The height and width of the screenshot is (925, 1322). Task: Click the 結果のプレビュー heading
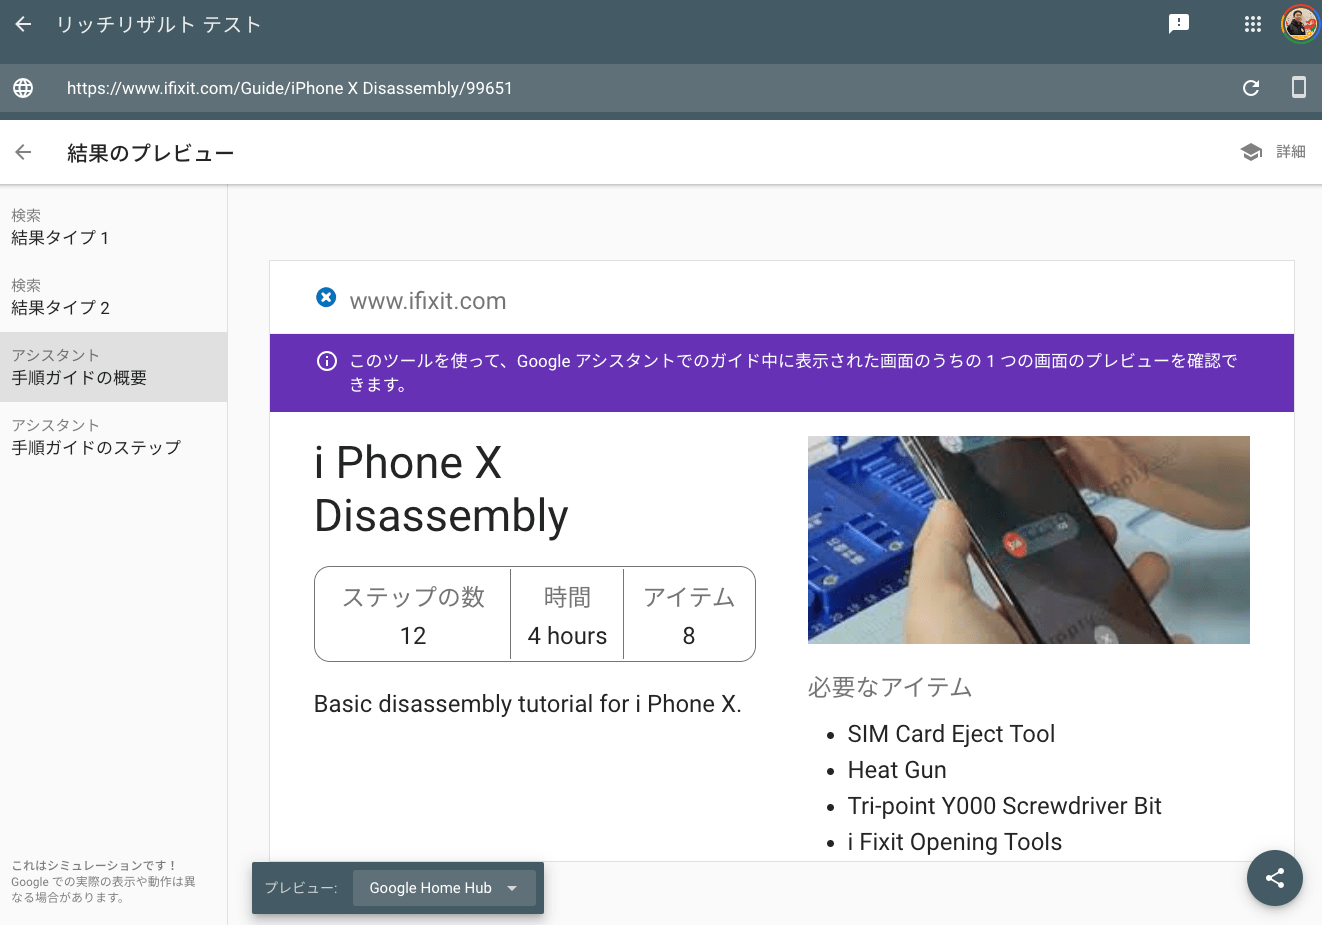coord(150,153)
